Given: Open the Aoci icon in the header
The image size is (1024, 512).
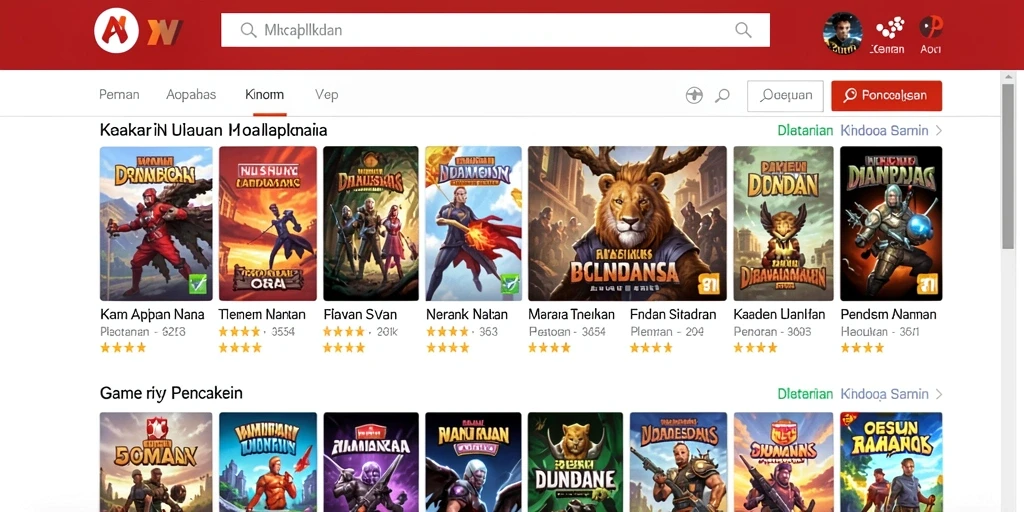Looking at the screenshot, I should pyautogui.click(x=931, y=35).
